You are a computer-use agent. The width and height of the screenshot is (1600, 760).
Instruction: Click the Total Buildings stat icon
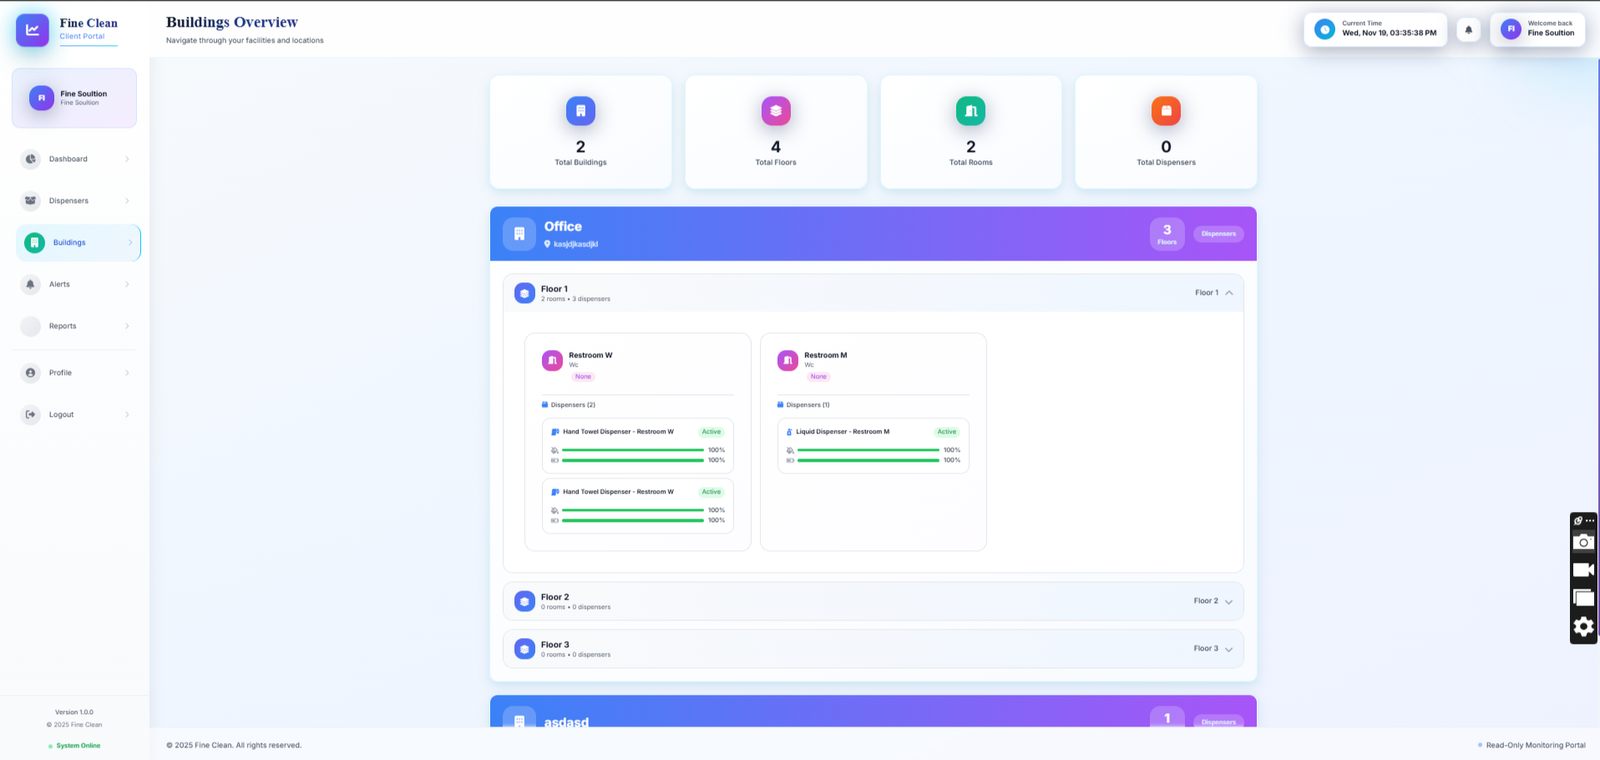pos(580,111)
